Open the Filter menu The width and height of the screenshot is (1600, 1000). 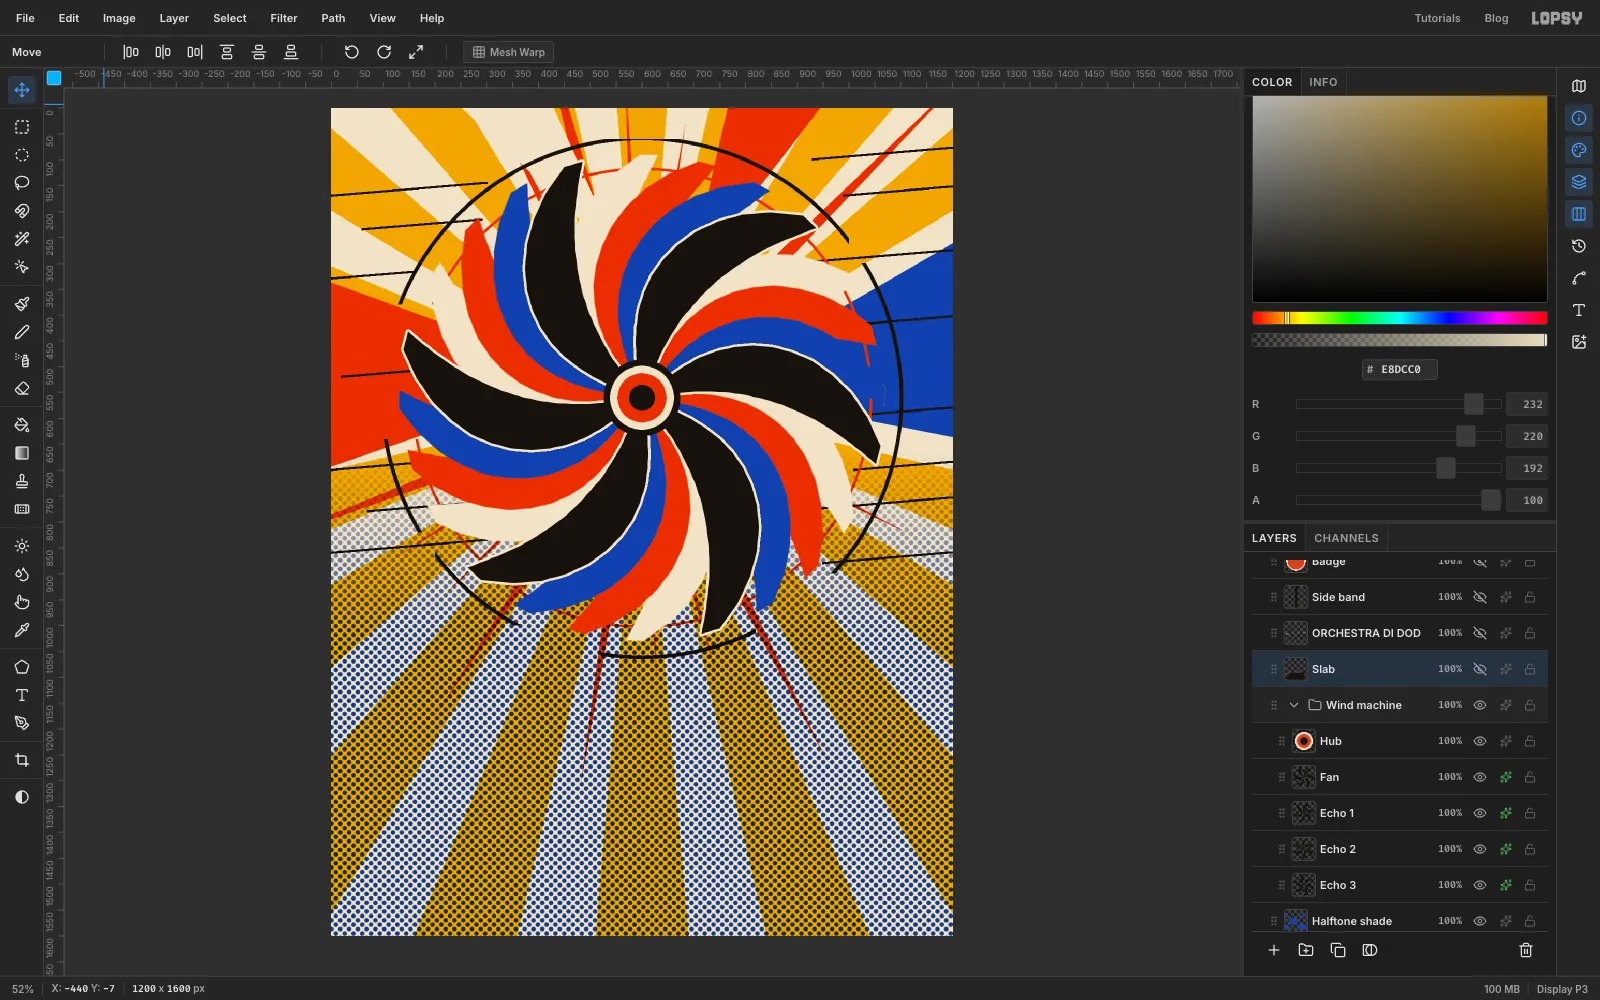pyautogui.click(x=284, y=18)
